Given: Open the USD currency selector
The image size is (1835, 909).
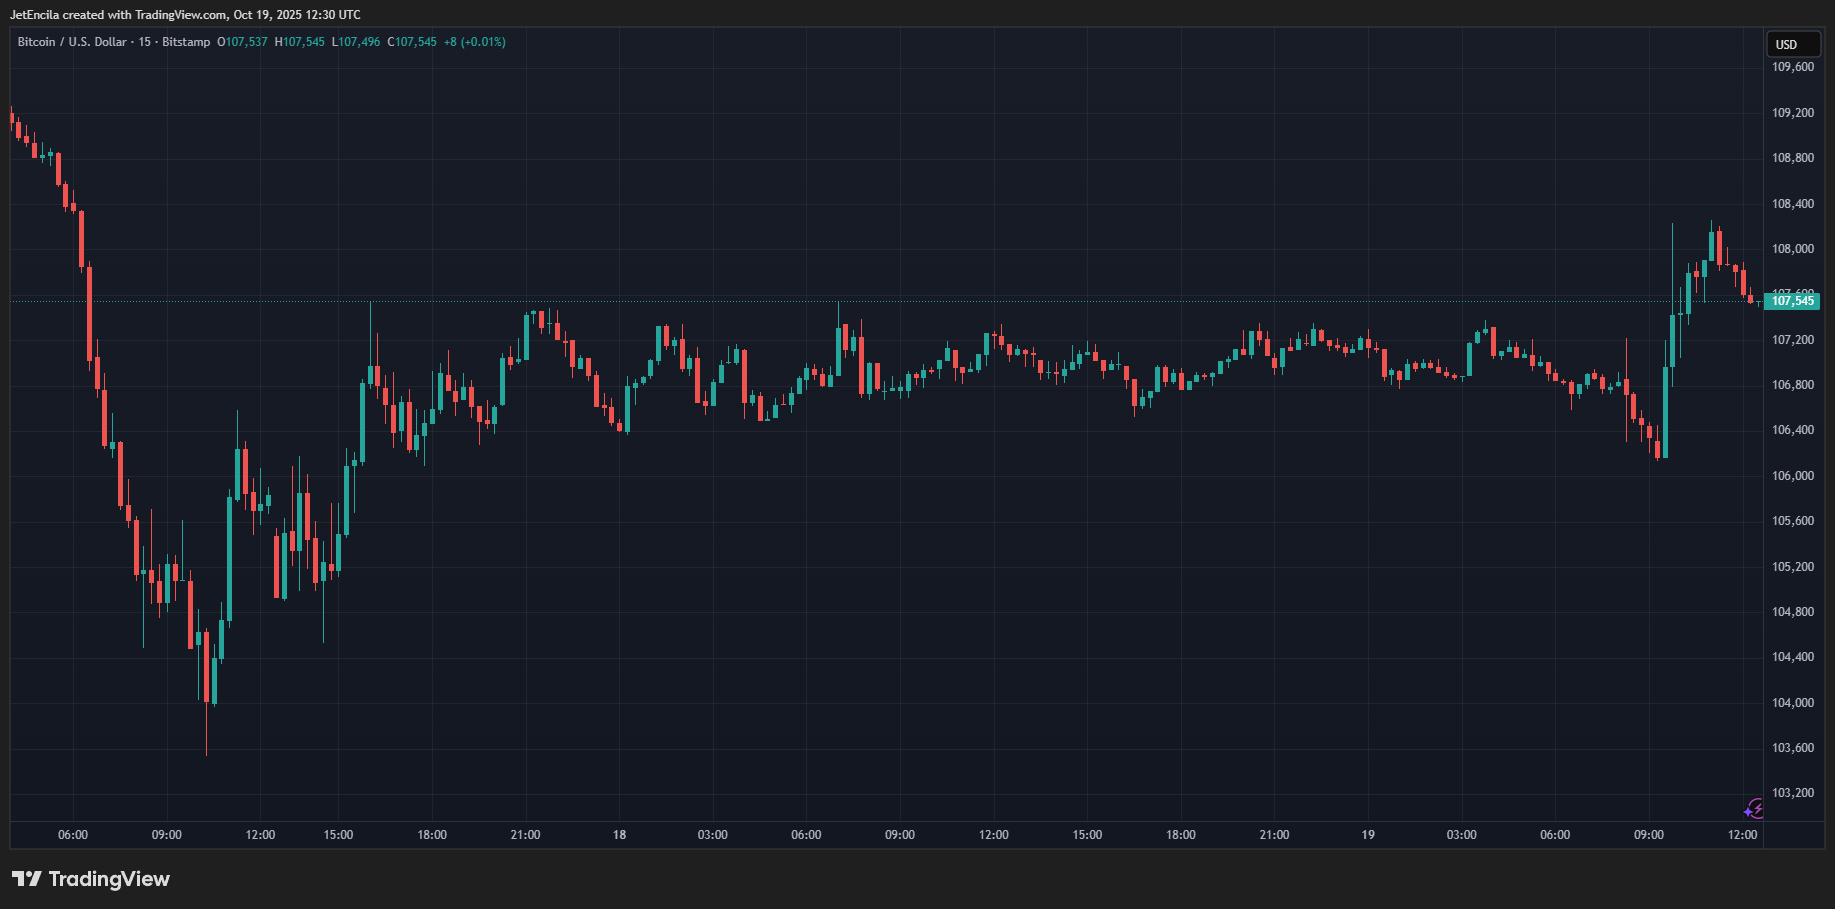Looking at the screenshot, I should pos(1792,45).
